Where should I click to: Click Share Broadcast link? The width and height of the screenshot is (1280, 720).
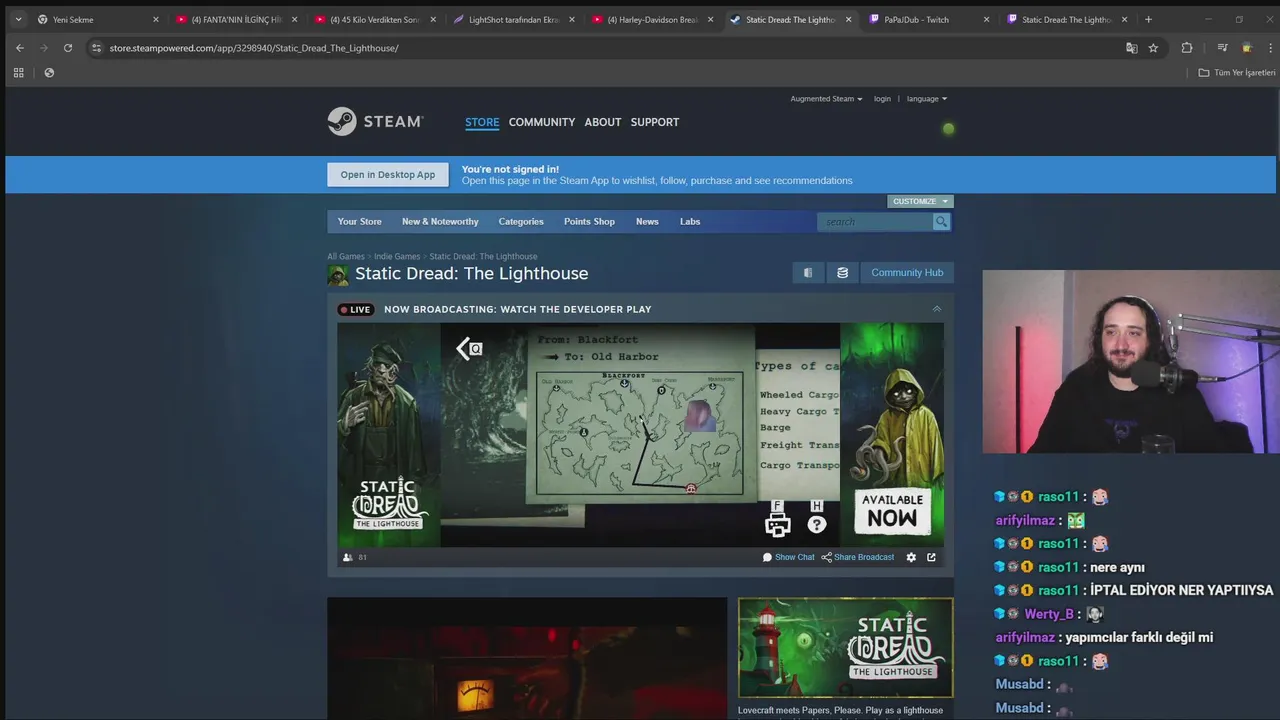coord(858,557)
